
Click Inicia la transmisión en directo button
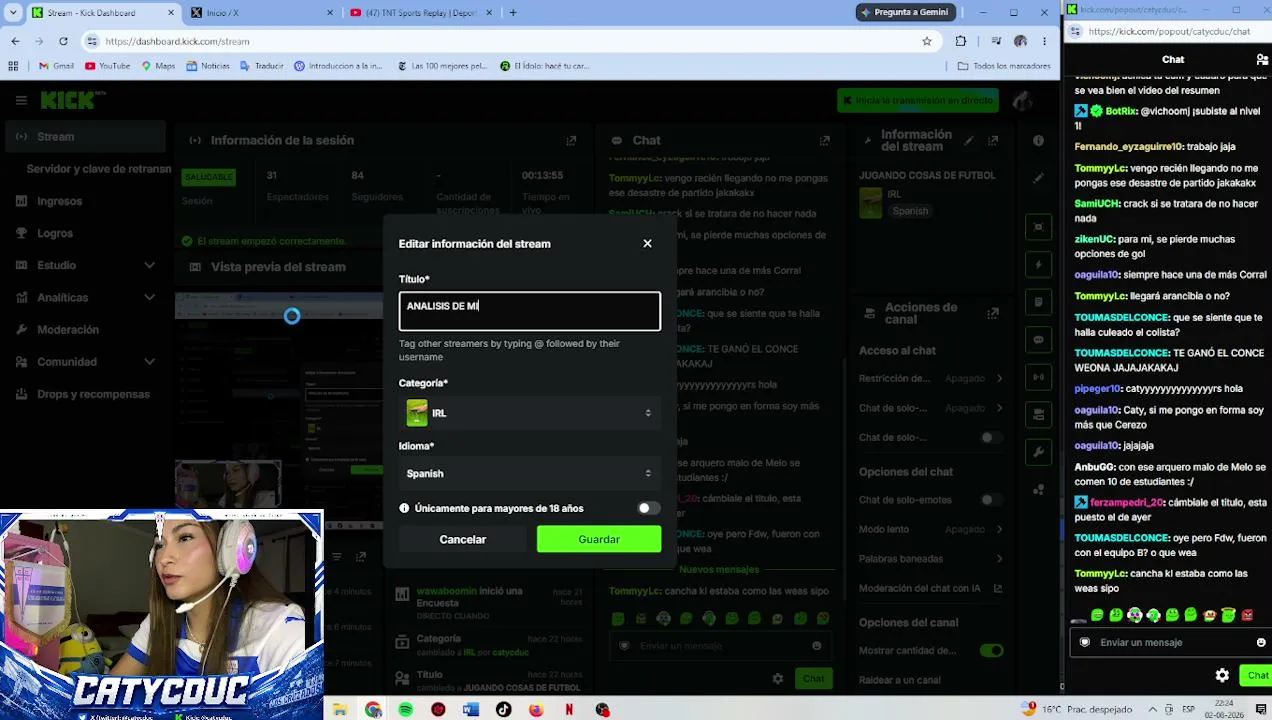(x=918, y=100)
